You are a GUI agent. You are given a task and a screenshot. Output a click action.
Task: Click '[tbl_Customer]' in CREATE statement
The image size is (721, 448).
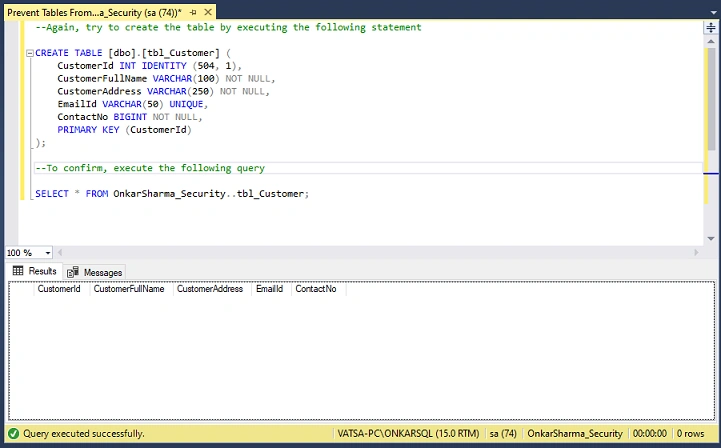(181, 53)
